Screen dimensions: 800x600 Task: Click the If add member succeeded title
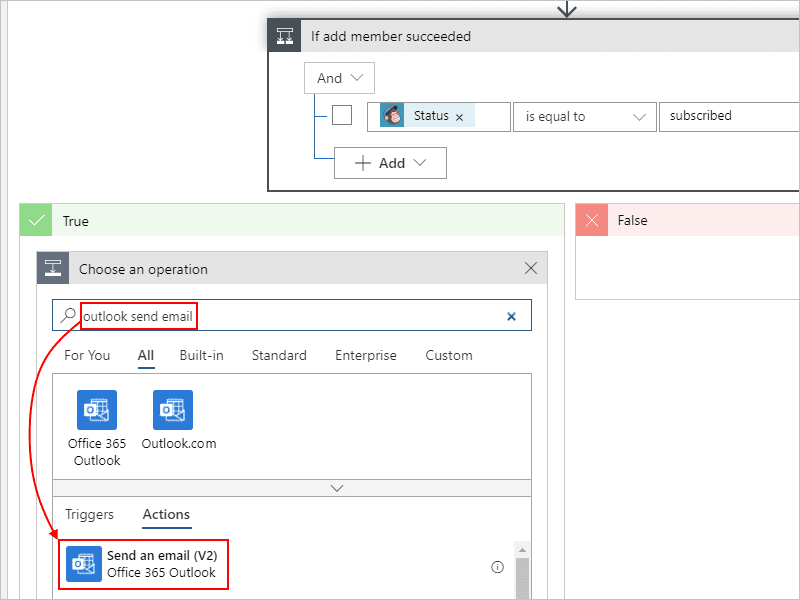click(391, 36)
